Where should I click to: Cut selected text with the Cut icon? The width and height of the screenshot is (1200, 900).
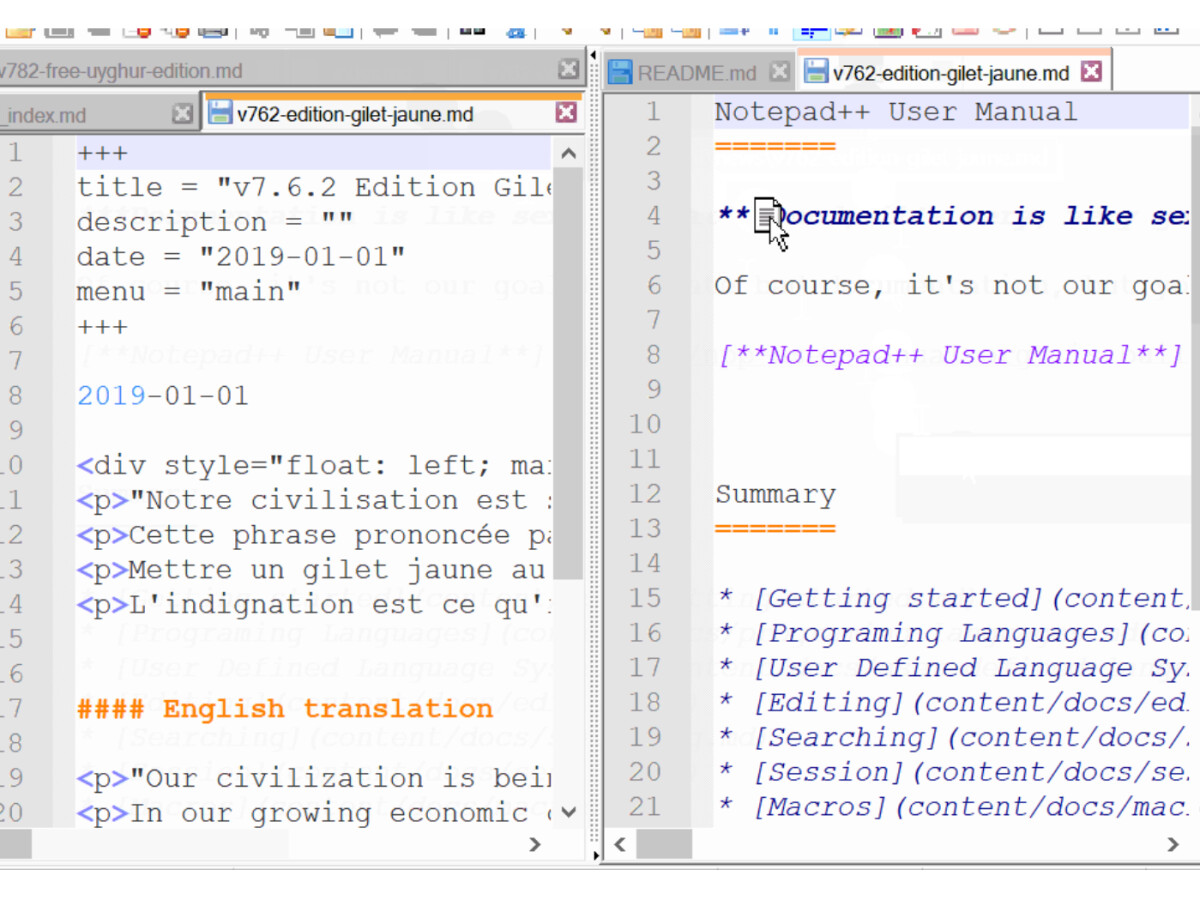(260, 31)
